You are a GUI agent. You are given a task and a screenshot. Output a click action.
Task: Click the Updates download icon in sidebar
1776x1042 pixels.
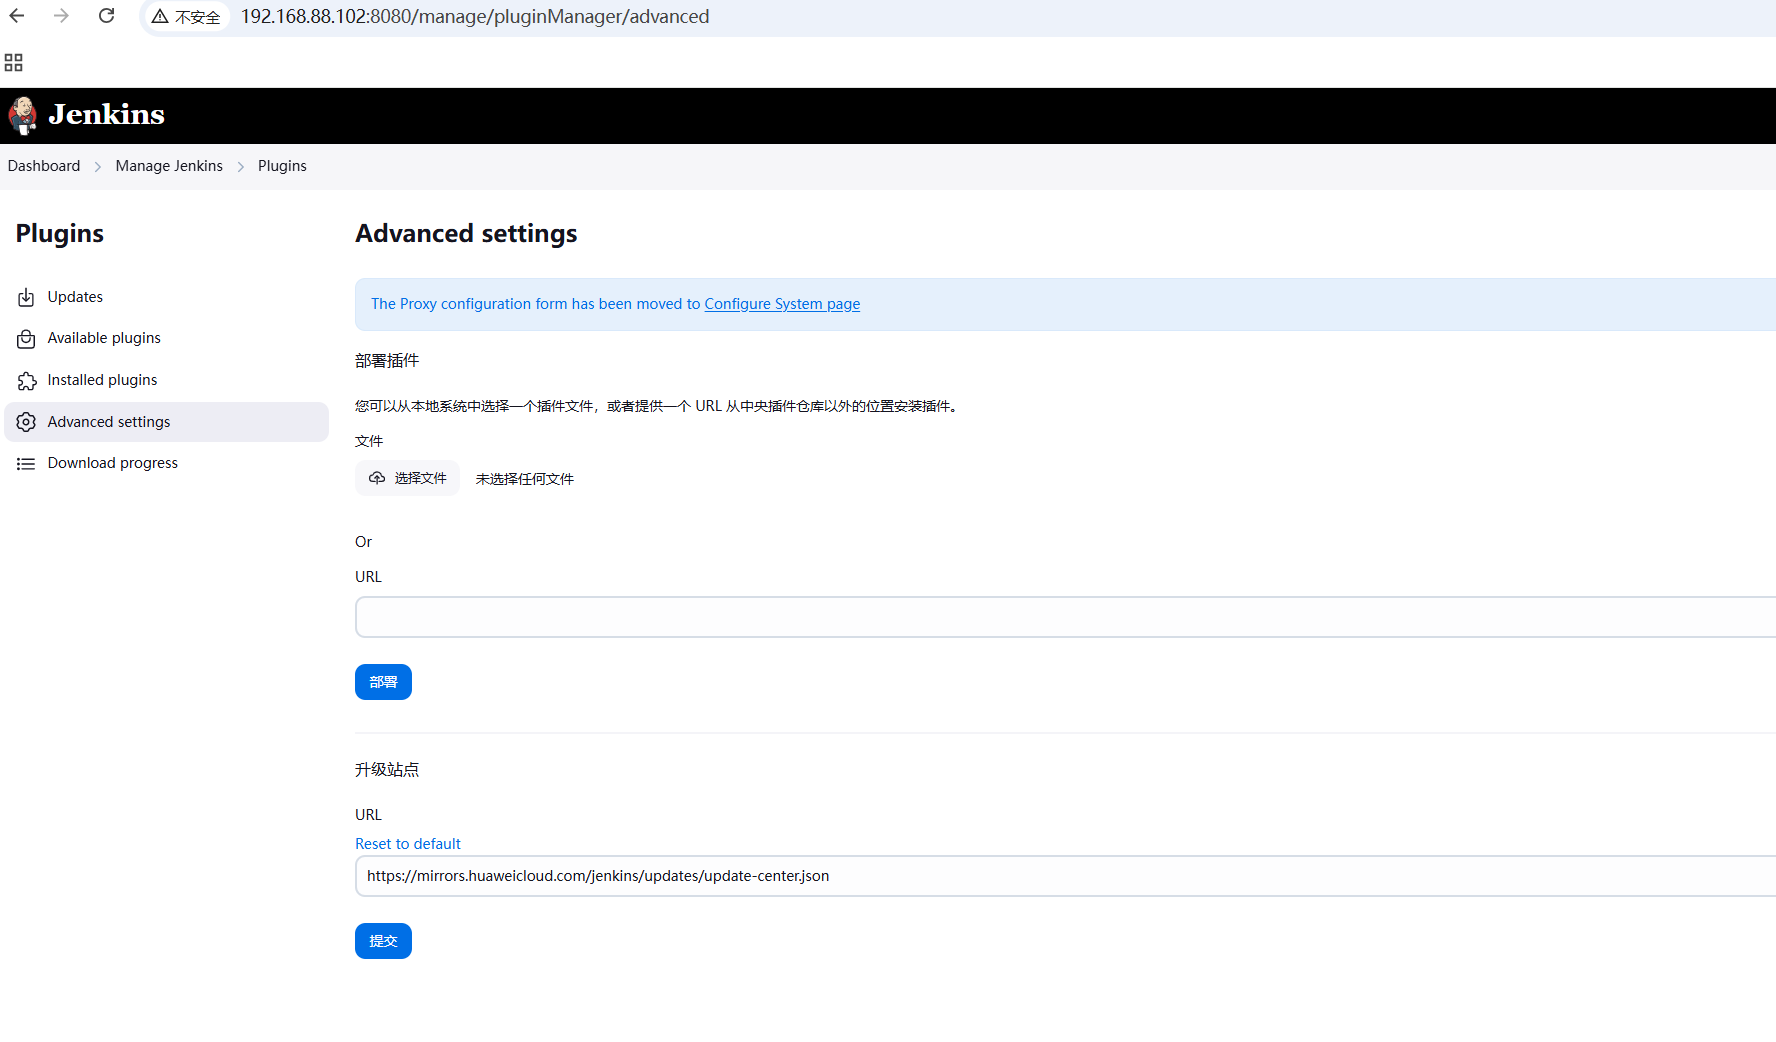pyautogui.click(x=26, y=297)
